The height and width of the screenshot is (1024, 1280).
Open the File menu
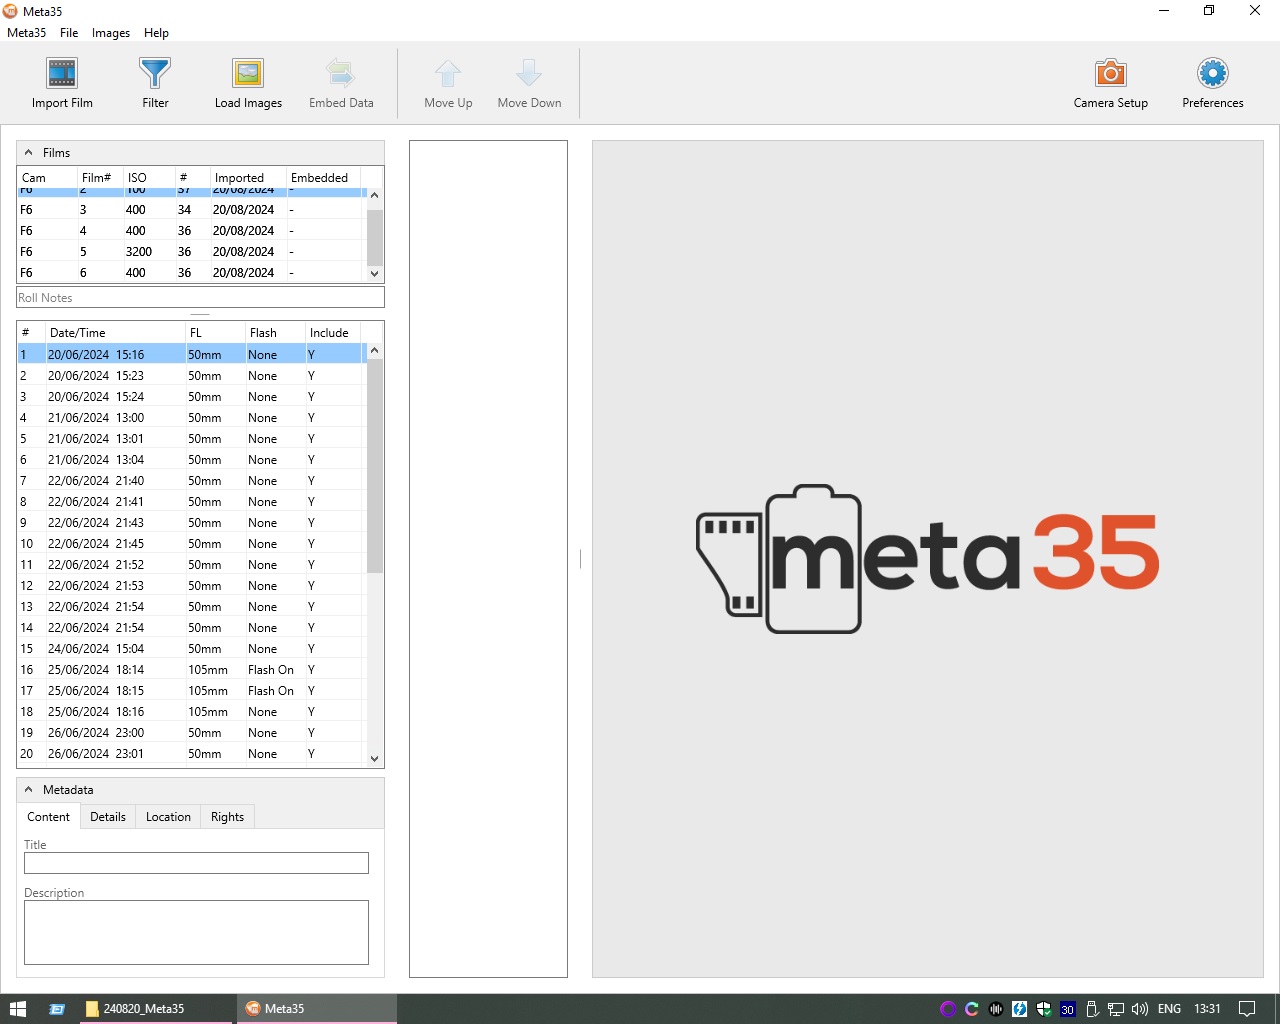[x=69, y=33]
